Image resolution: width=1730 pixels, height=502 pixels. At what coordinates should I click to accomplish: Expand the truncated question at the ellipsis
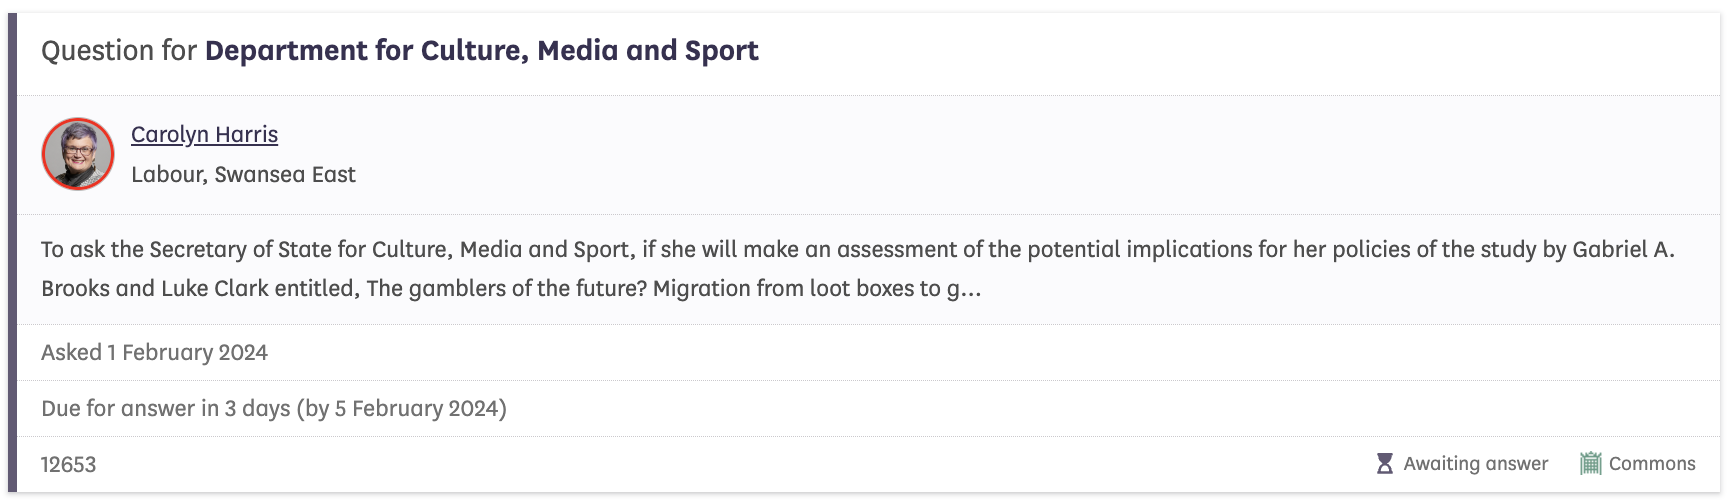coord(971,289)
